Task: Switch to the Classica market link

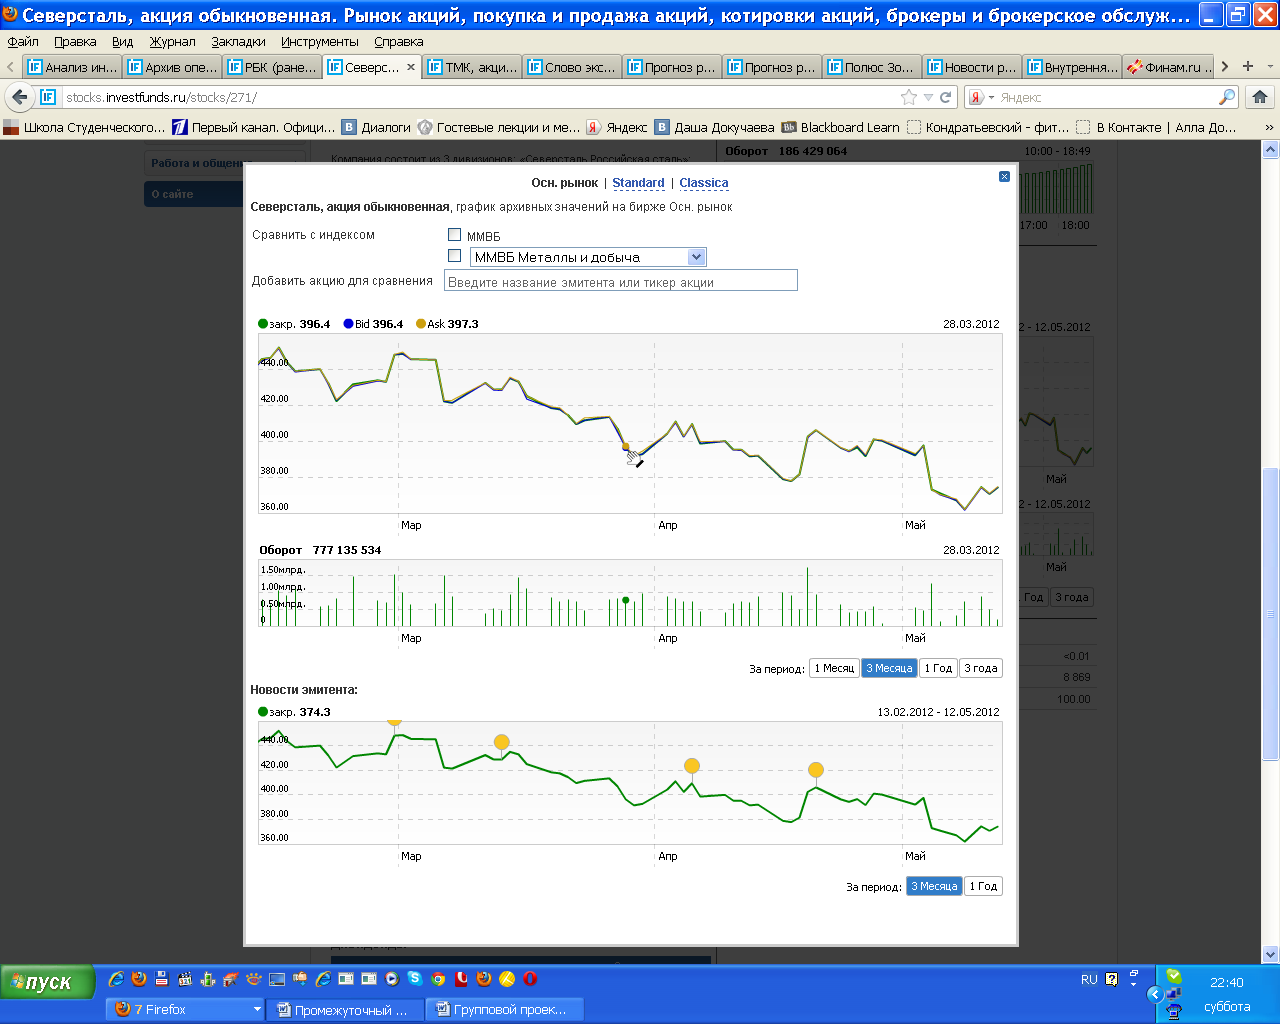Action: click(704, 183)
